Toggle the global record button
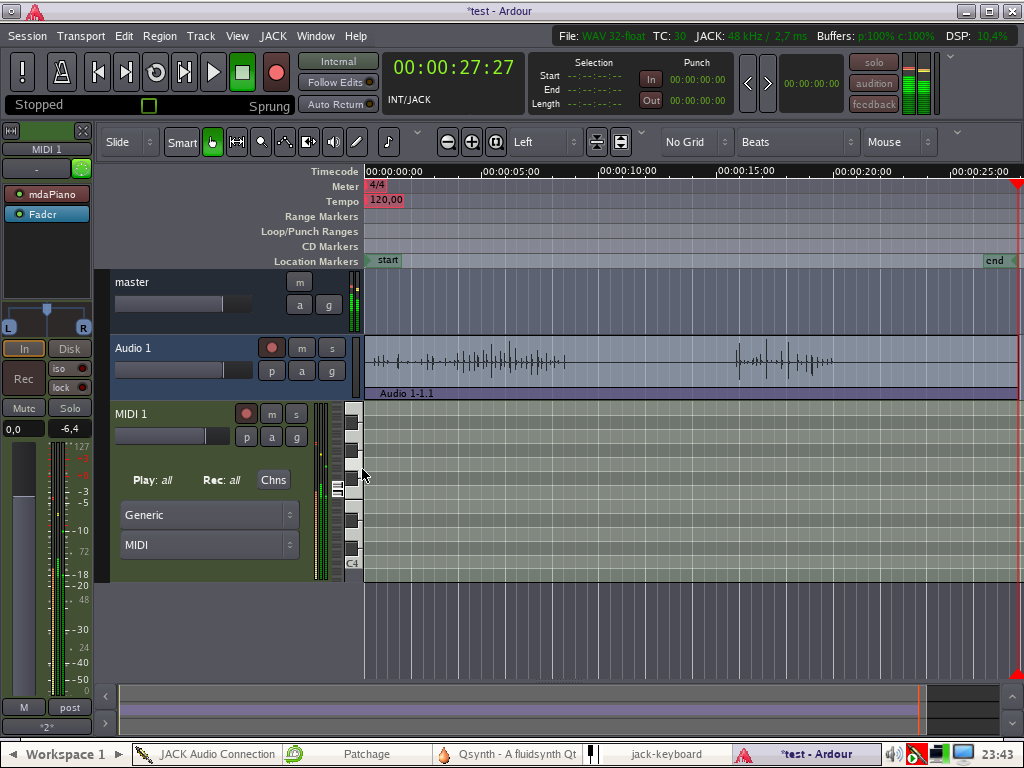1024x768 pixels. pyautogui.click(x=276, y=72)
